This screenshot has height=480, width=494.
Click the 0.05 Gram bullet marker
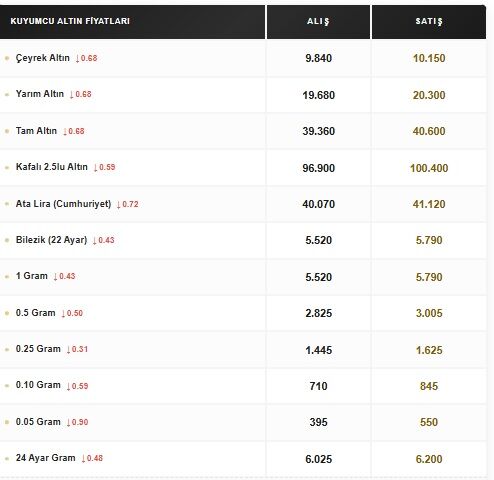7,422
